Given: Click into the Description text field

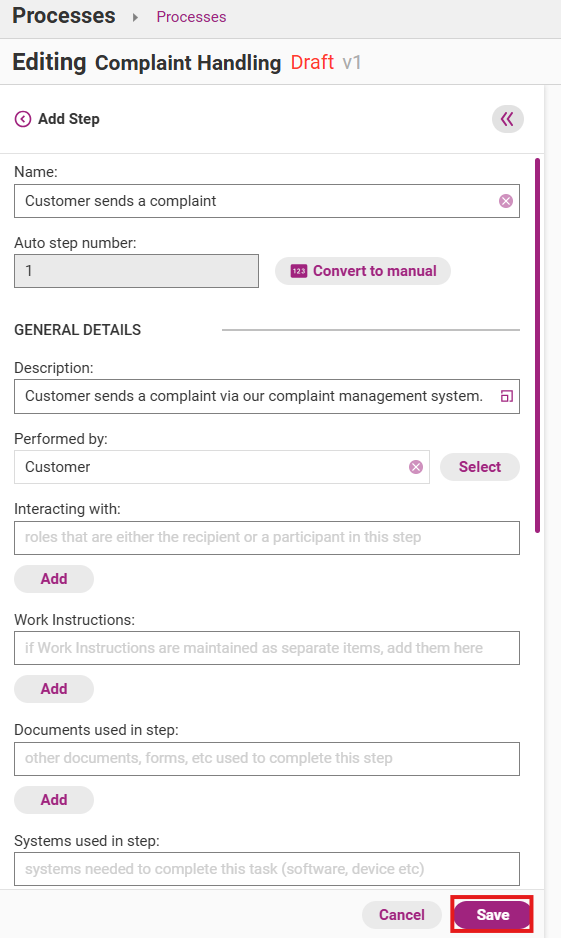Looking at the screenshot, I should point(267,396).
